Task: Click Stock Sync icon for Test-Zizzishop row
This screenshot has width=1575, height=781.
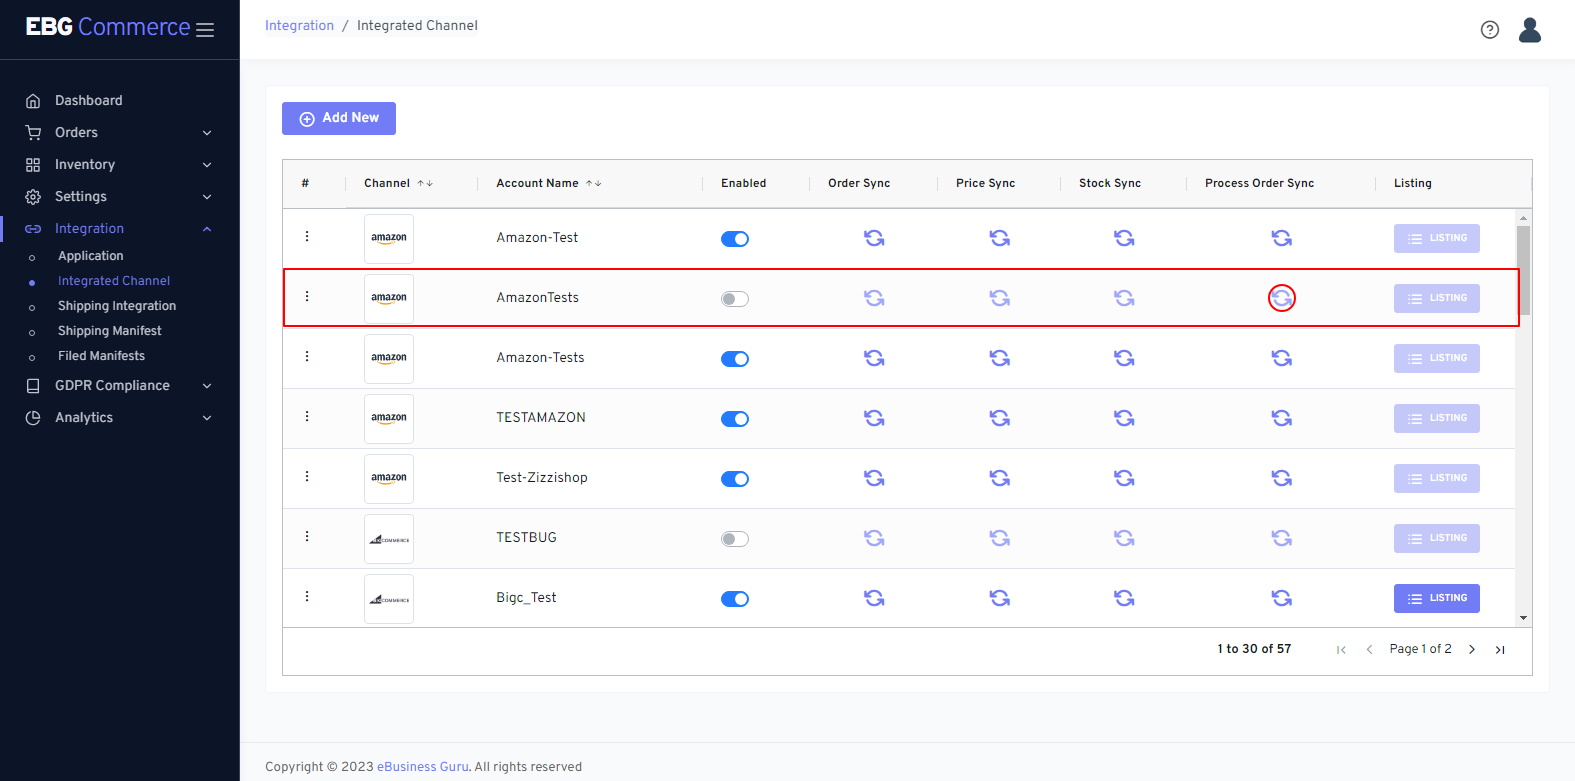Action: tap(1124, 478)
